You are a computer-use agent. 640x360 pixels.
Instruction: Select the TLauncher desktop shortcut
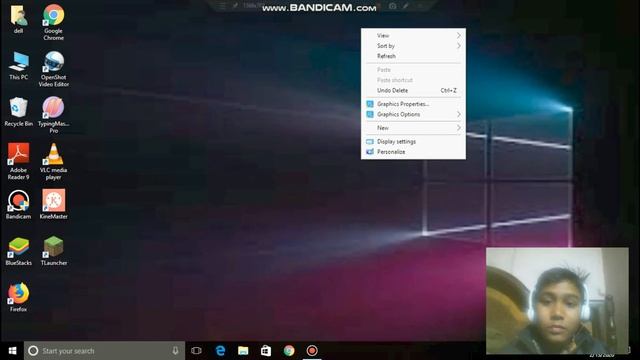pos(53,251)
